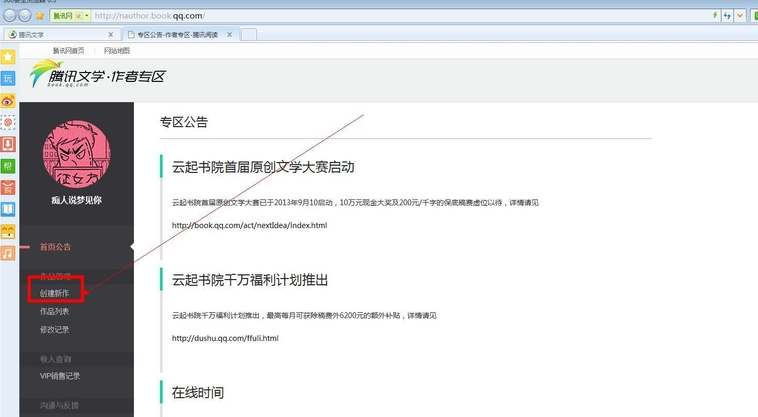Close the 腾讯文学 tab
The width and height of the screenshot is (758, 417).
pyautogui.click(x=111, y=35)
